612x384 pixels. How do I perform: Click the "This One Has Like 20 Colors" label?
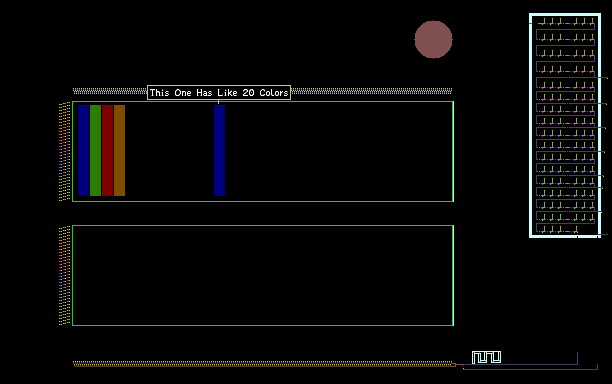(219, 92)
